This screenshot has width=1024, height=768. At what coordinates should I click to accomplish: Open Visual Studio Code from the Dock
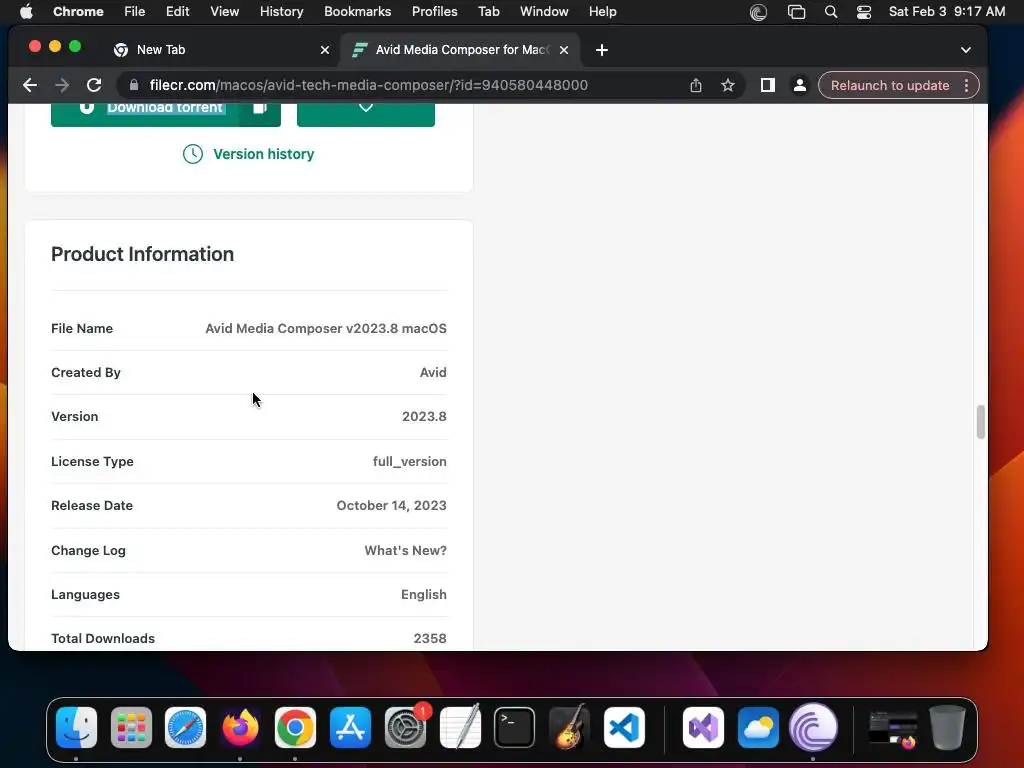[x=624, y=728]
